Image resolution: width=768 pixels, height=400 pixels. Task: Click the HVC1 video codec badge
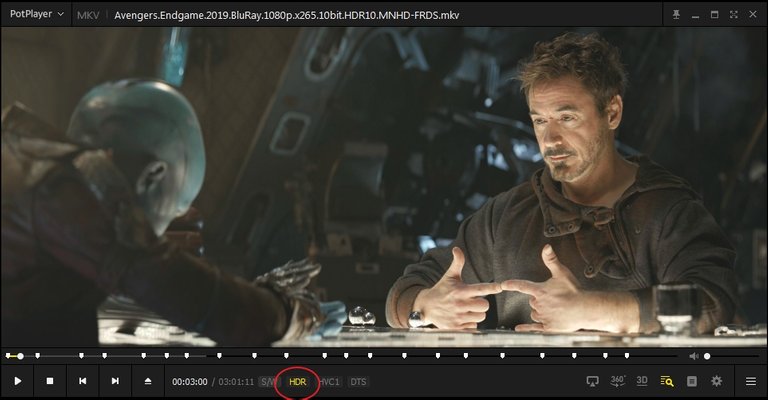[330, 382]
